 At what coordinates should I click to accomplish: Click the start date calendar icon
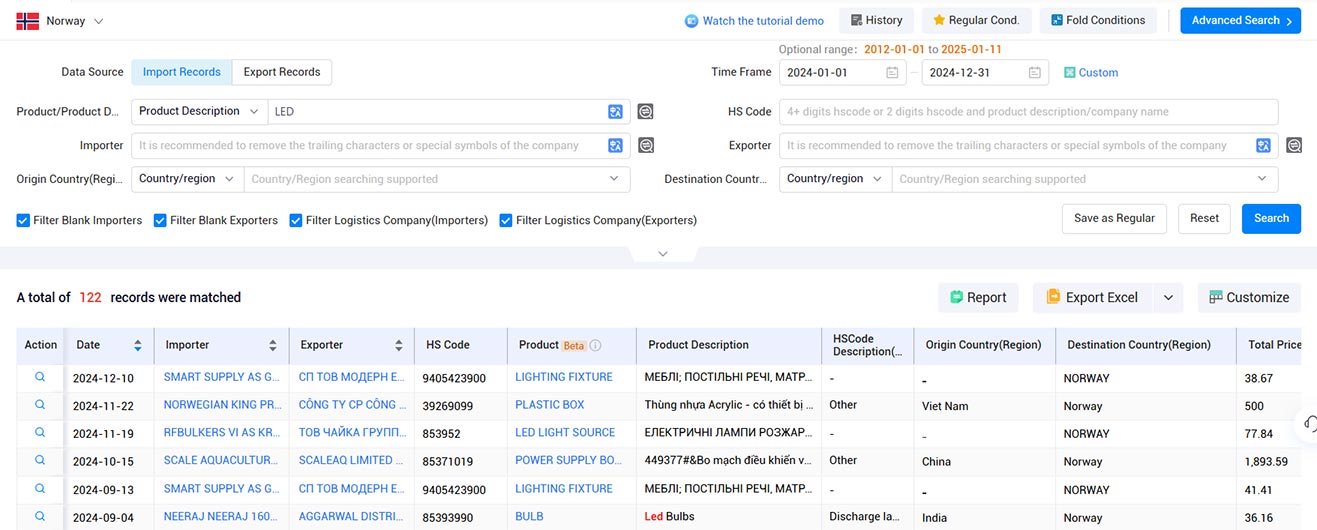[x=892, y=73]
